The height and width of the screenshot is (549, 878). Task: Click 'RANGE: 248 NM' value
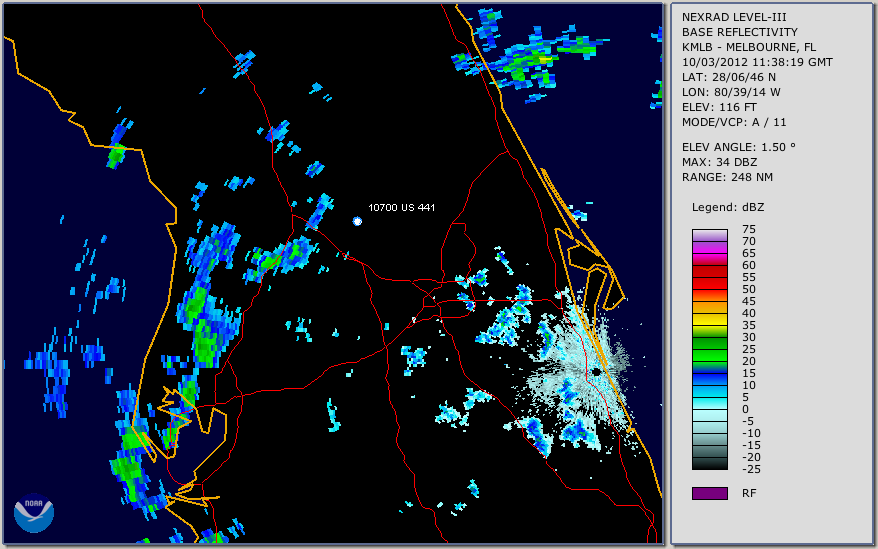coord(727,178)
